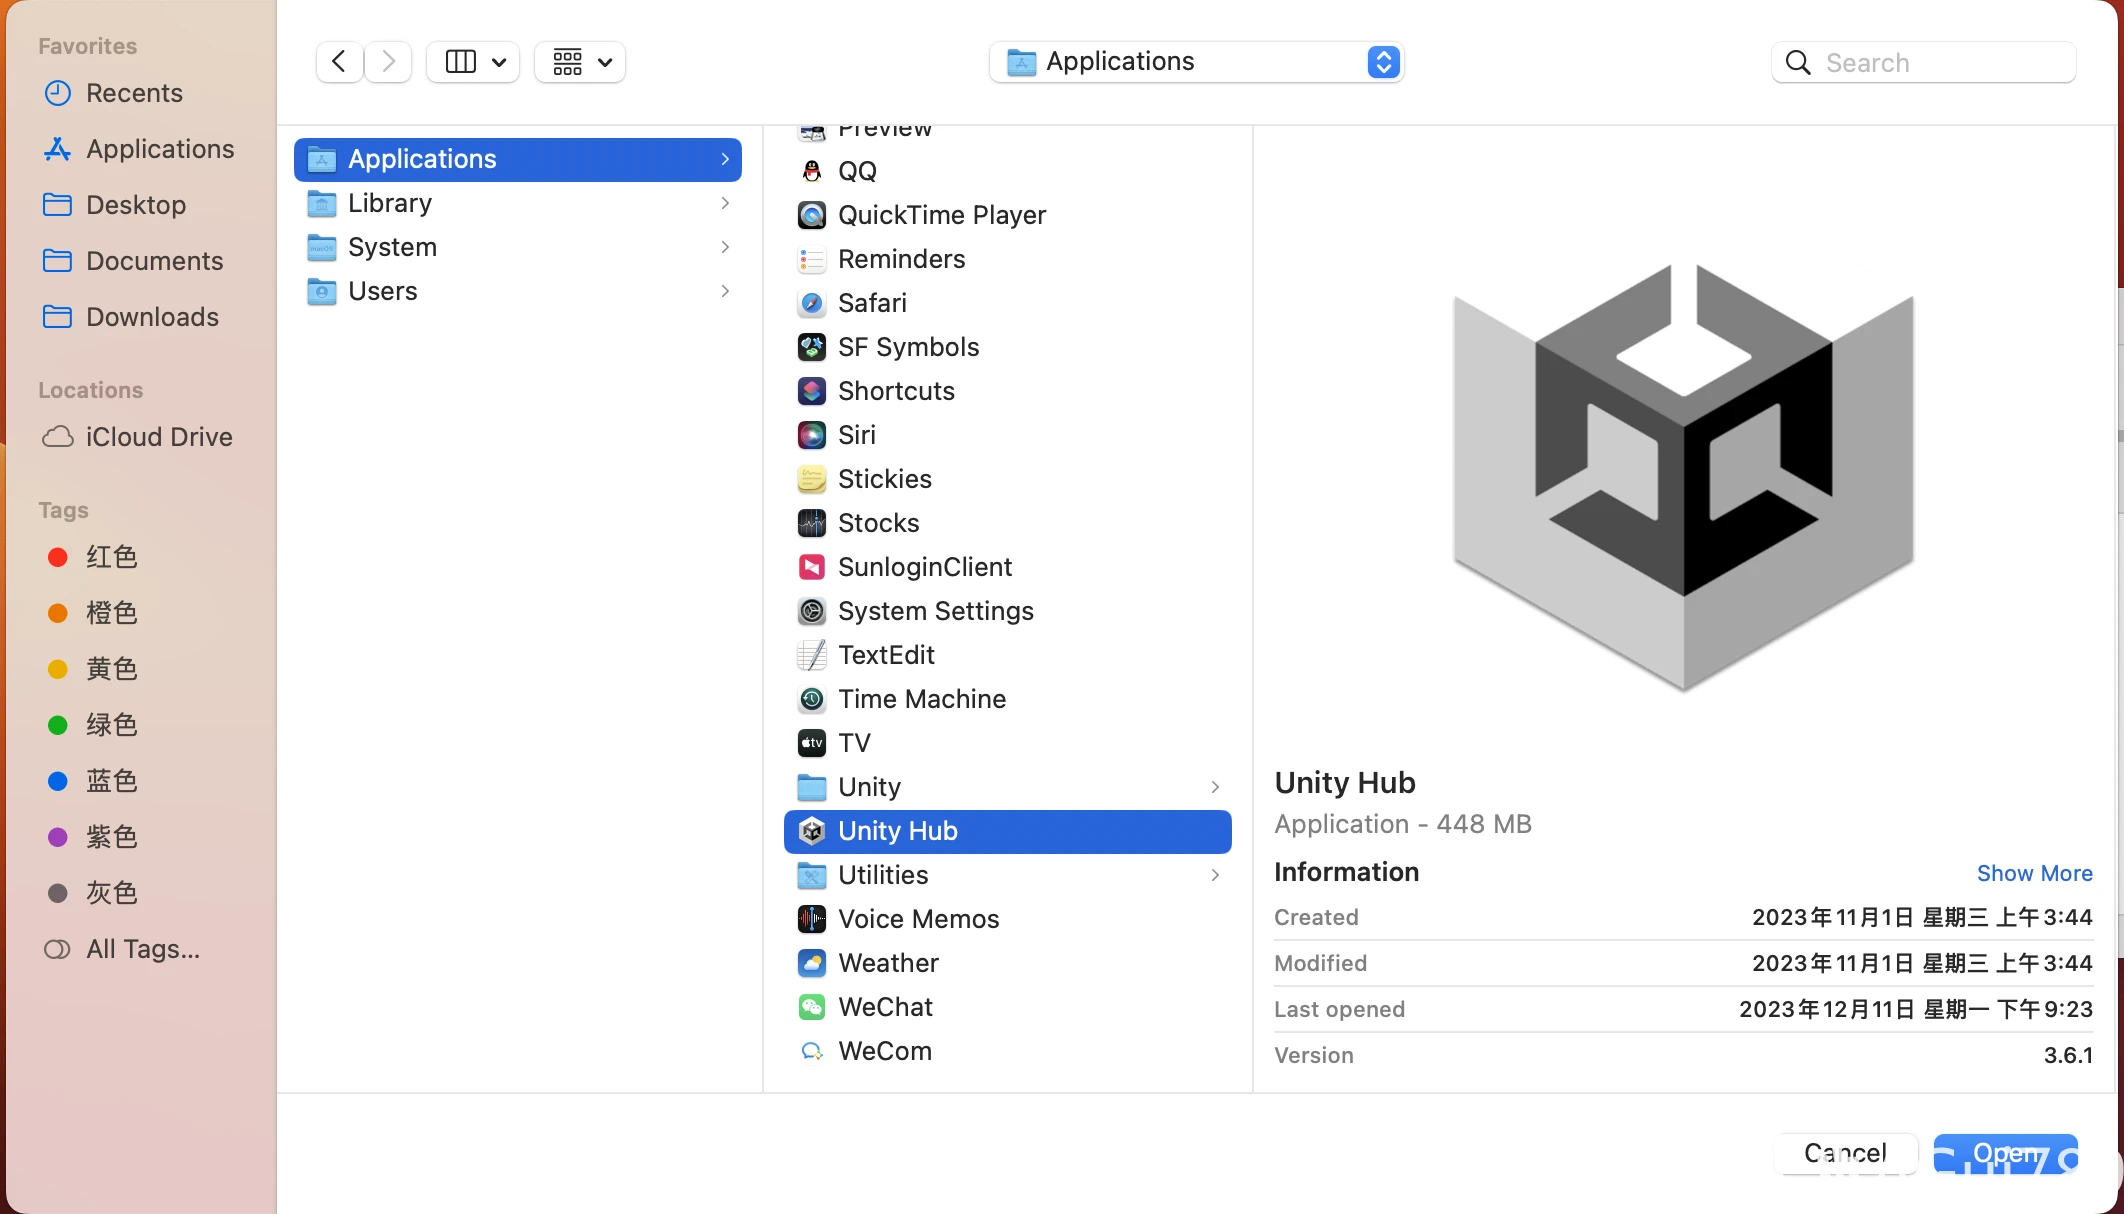
Task: Click the Show More link
Action: point(2035,873)
